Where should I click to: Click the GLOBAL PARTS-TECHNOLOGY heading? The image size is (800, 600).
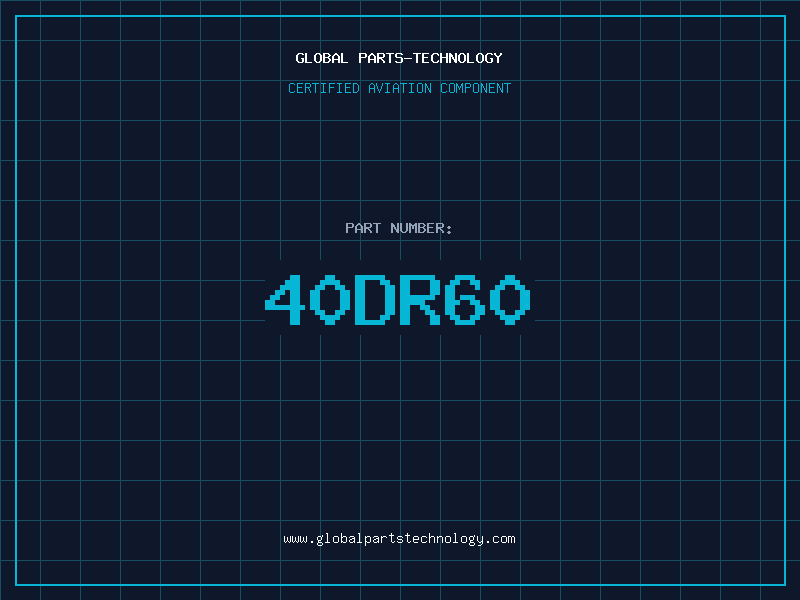tap(399, 58)
